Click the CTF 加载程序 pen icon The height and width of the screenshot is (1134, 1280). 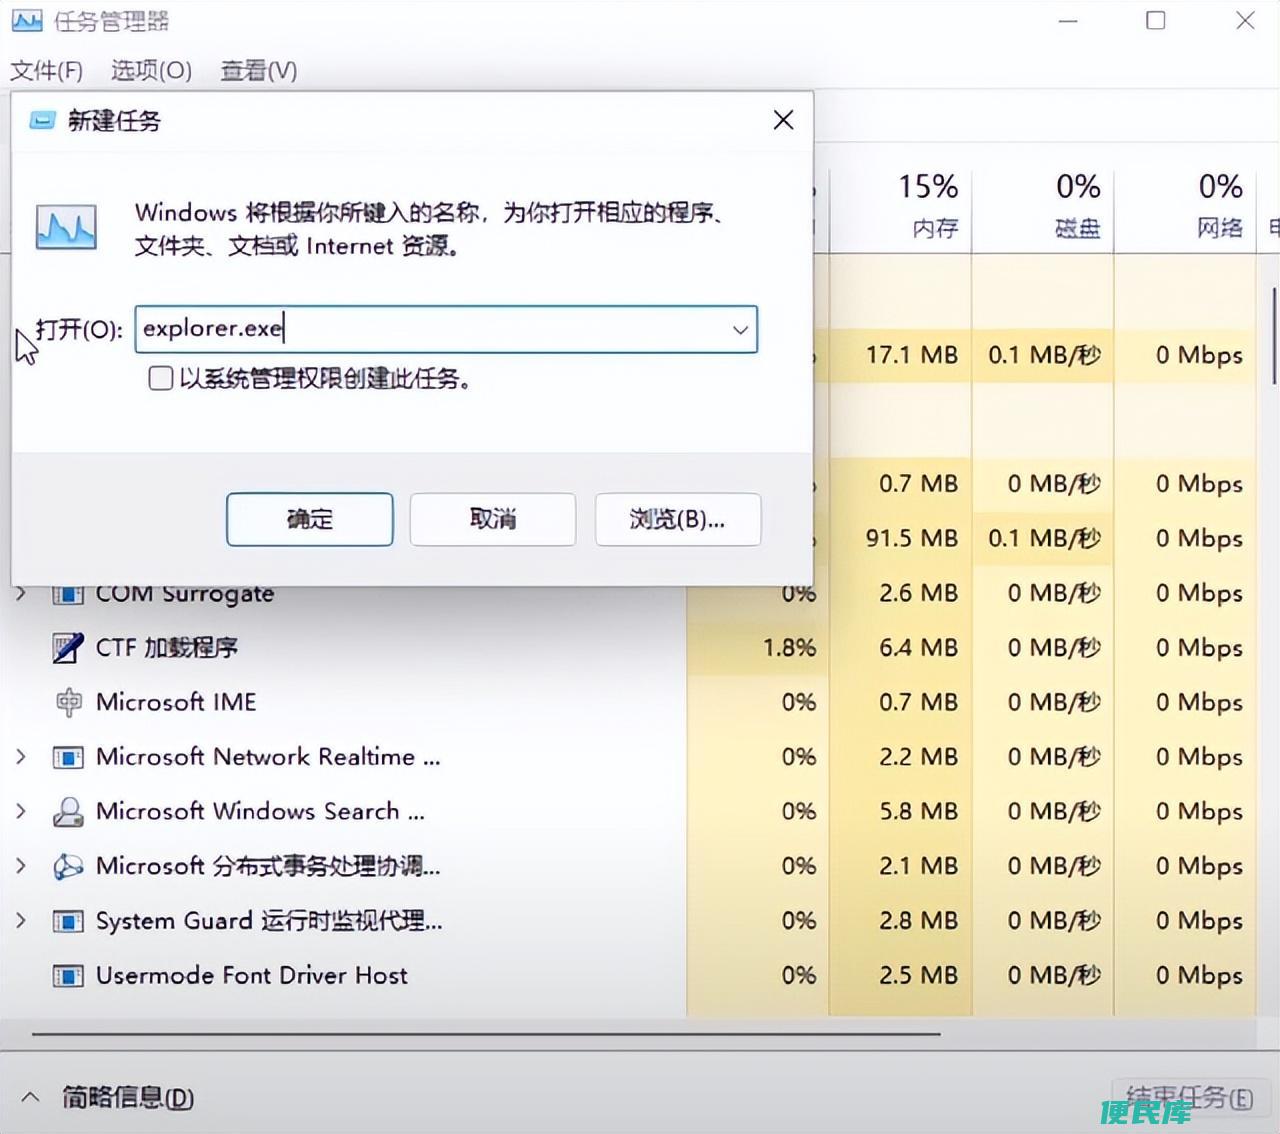[x=67, y=648]
